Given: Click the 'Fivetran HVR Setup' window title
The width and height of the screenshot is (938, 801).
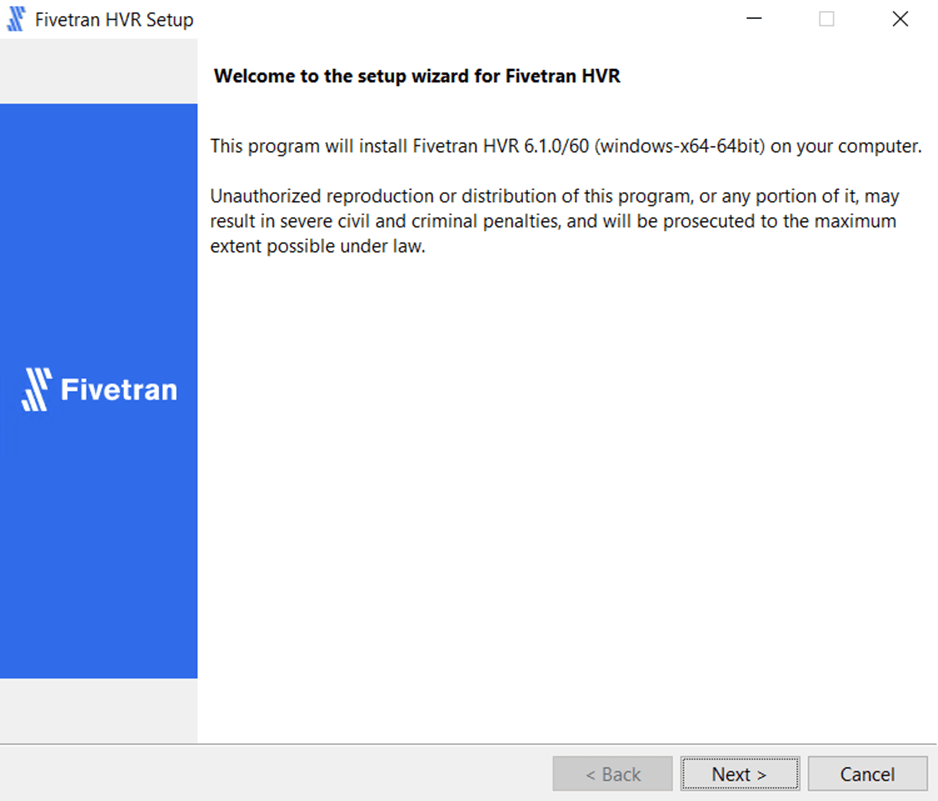Looking at the screenshot, I should click(x=114, y=20).
